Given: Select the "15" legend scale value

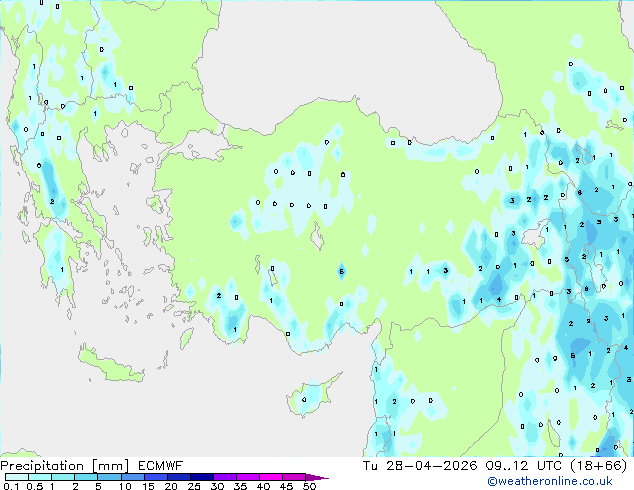Looking at the screenshot, I should pos(148,486).
